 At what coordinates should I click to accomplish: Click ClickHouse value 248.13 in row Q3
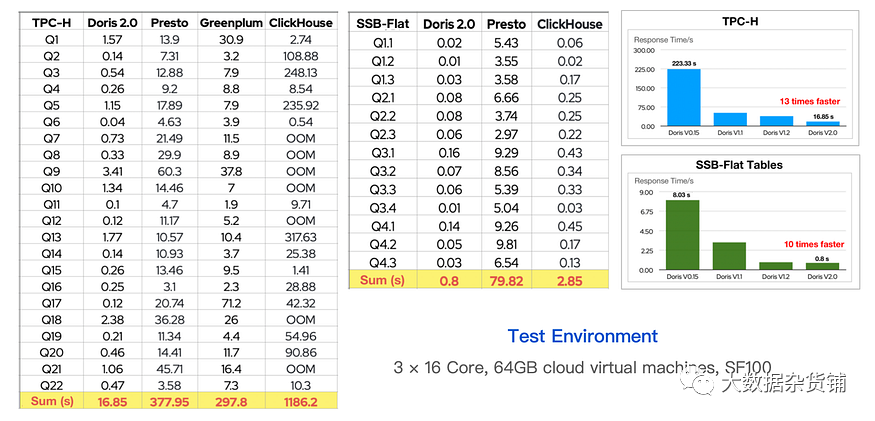pyautogui.click(x=301, y=73)
